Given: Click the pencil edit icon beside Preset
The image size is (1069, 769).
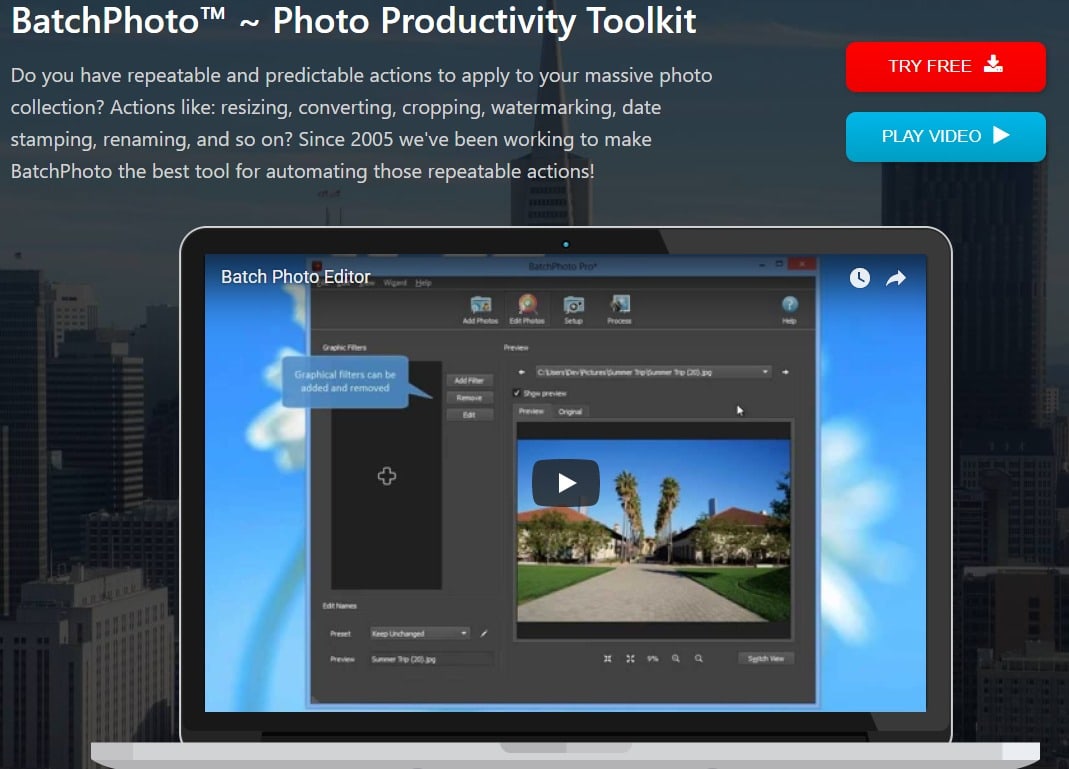Looking at the screenshot, I should click(x=484, y=633).
